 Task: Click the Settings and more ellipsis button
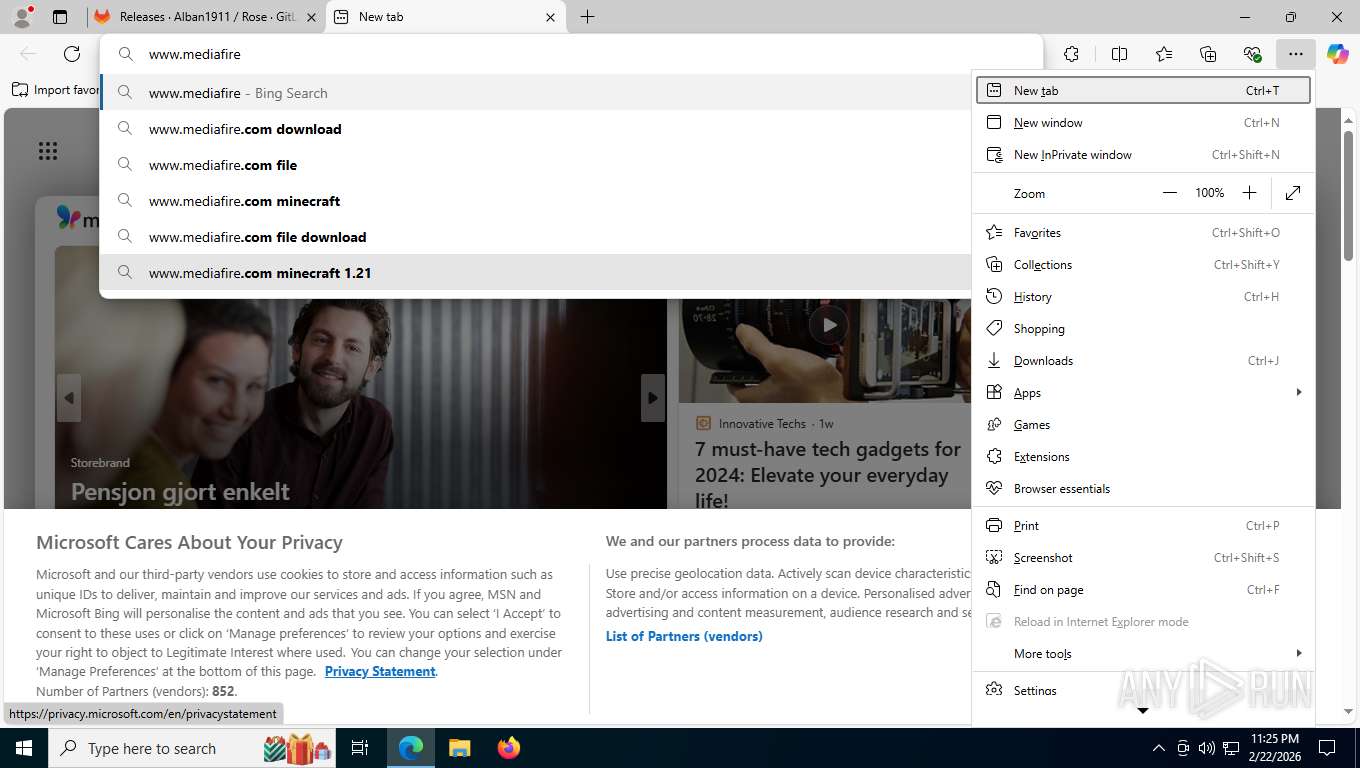pyautogui.click(x=1295, y=54)
